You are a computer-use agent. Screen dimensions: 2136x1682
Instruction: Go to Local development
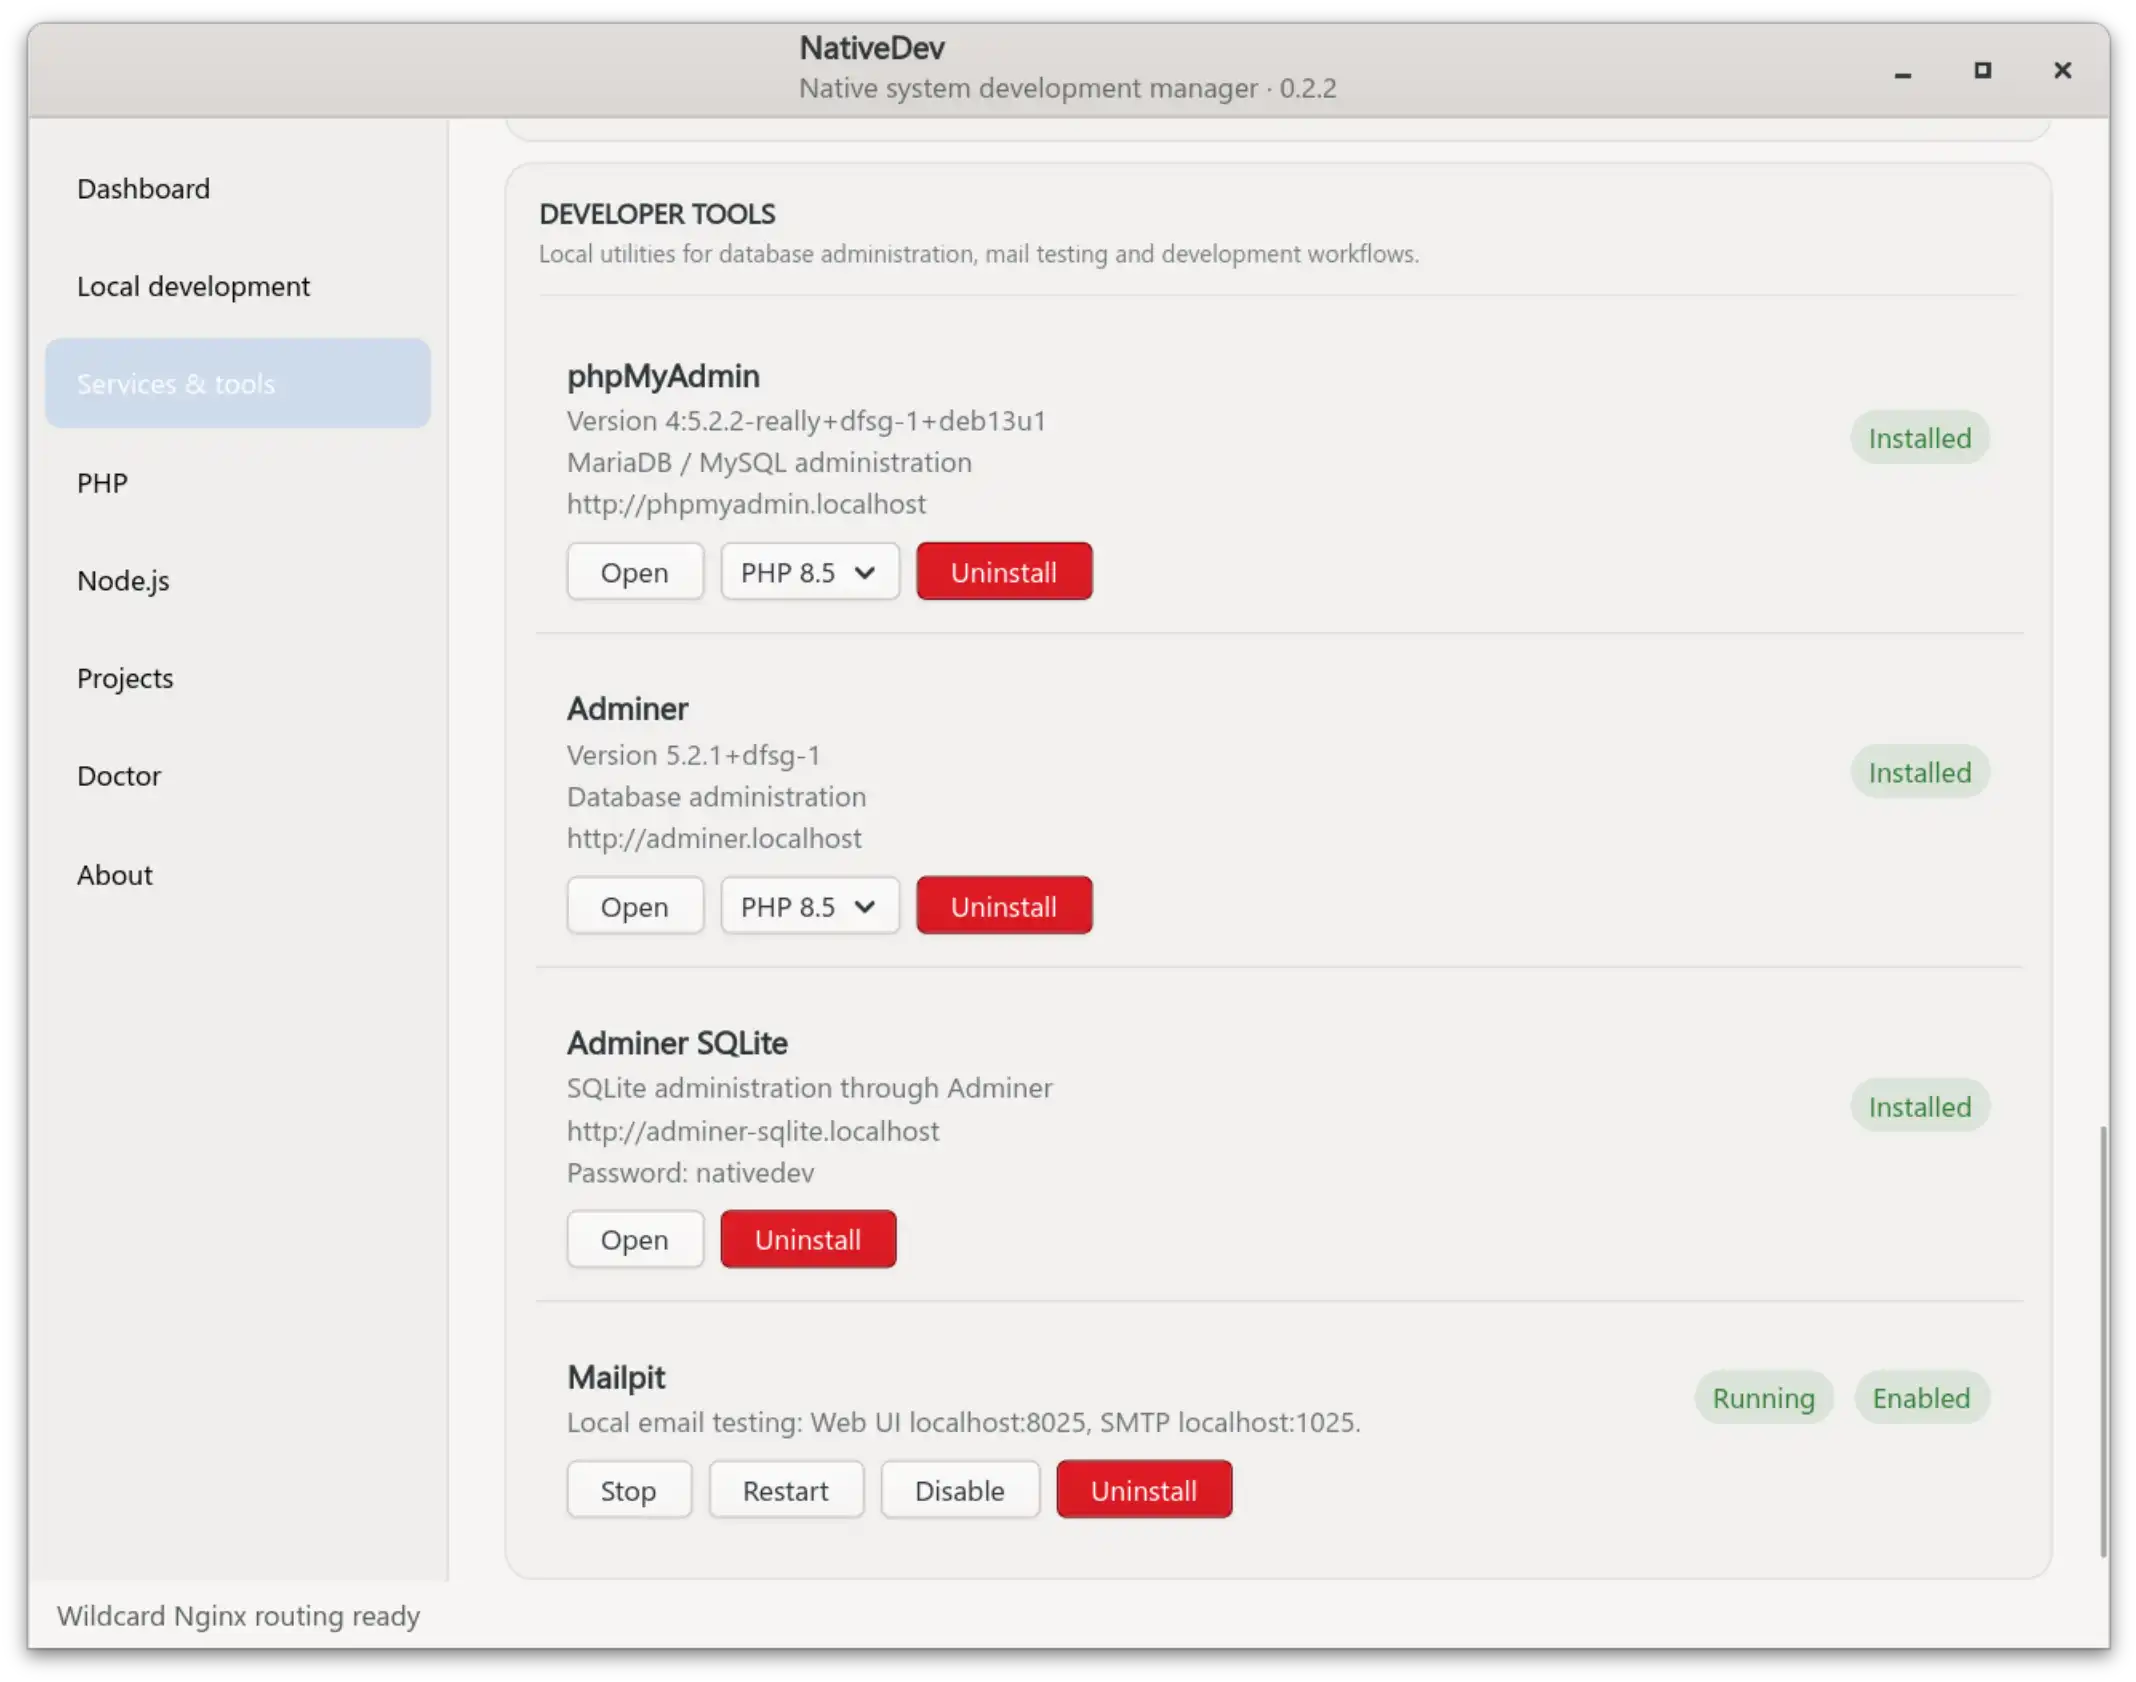238,286
